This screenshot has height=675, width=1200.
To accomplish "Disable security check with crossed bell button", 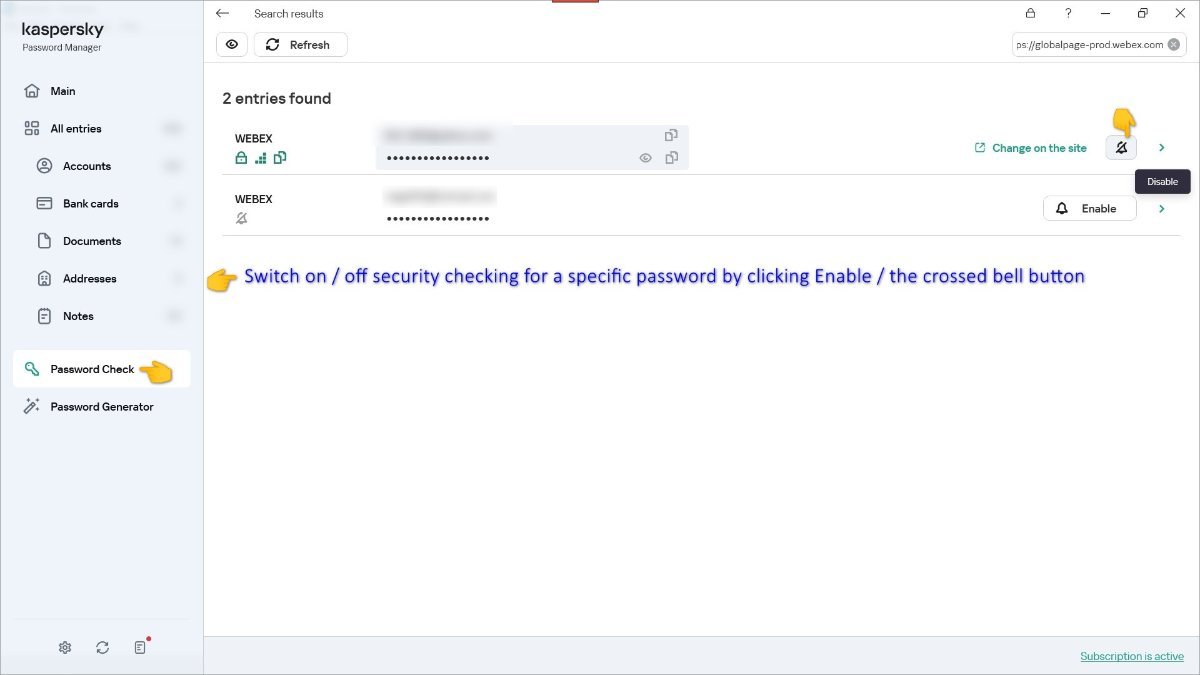I will (x=1121, y=148).
